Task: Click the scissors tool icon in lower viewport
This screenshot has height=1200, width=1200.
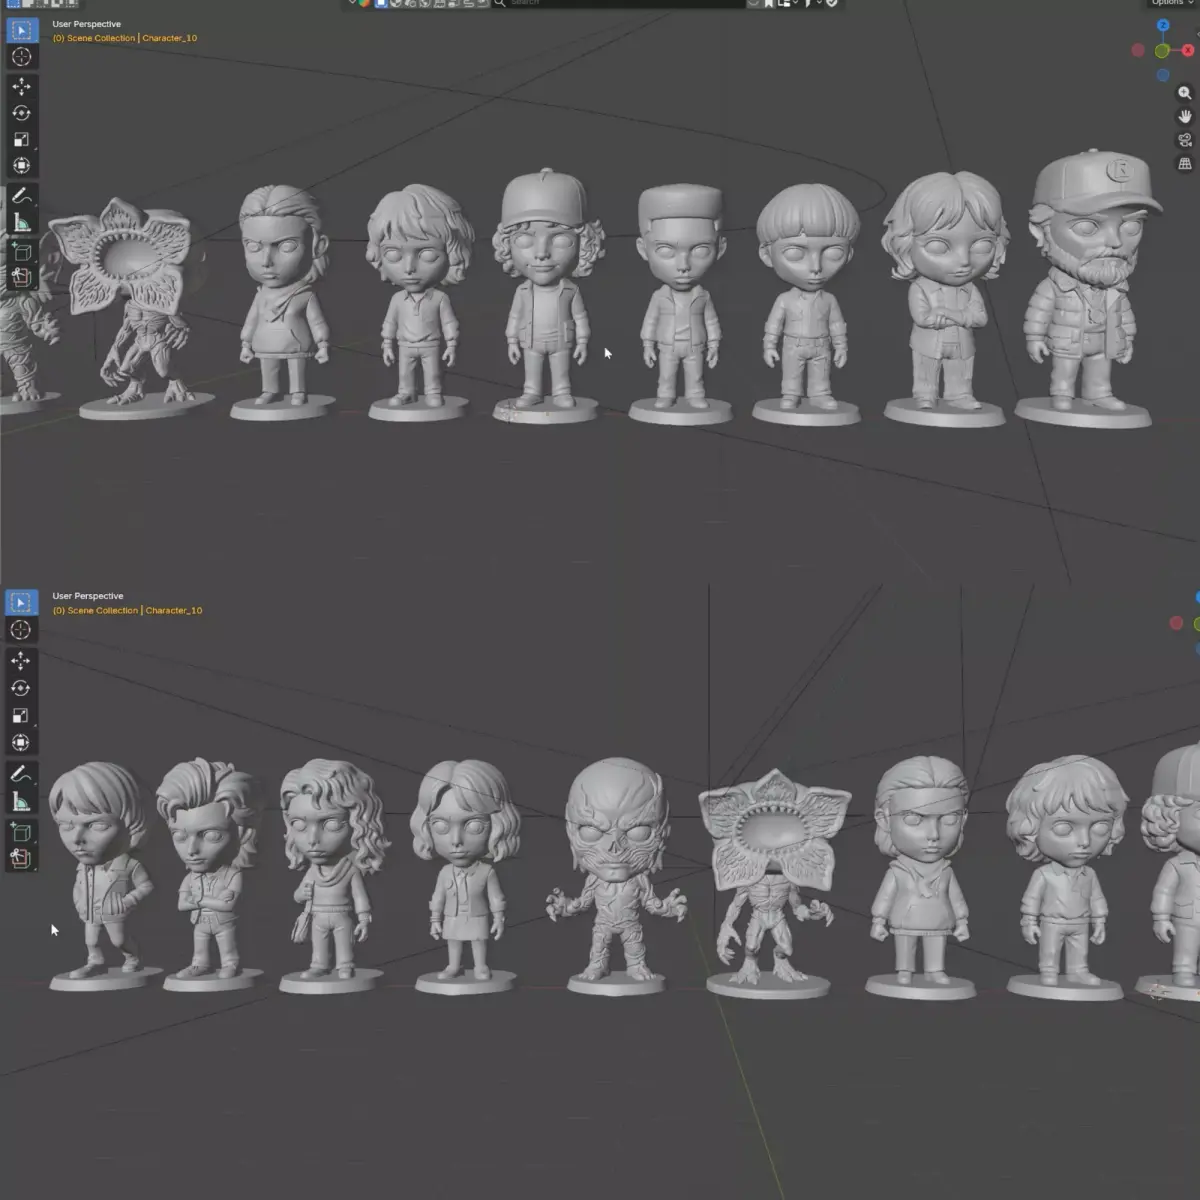Action: [x=21, y=858]
